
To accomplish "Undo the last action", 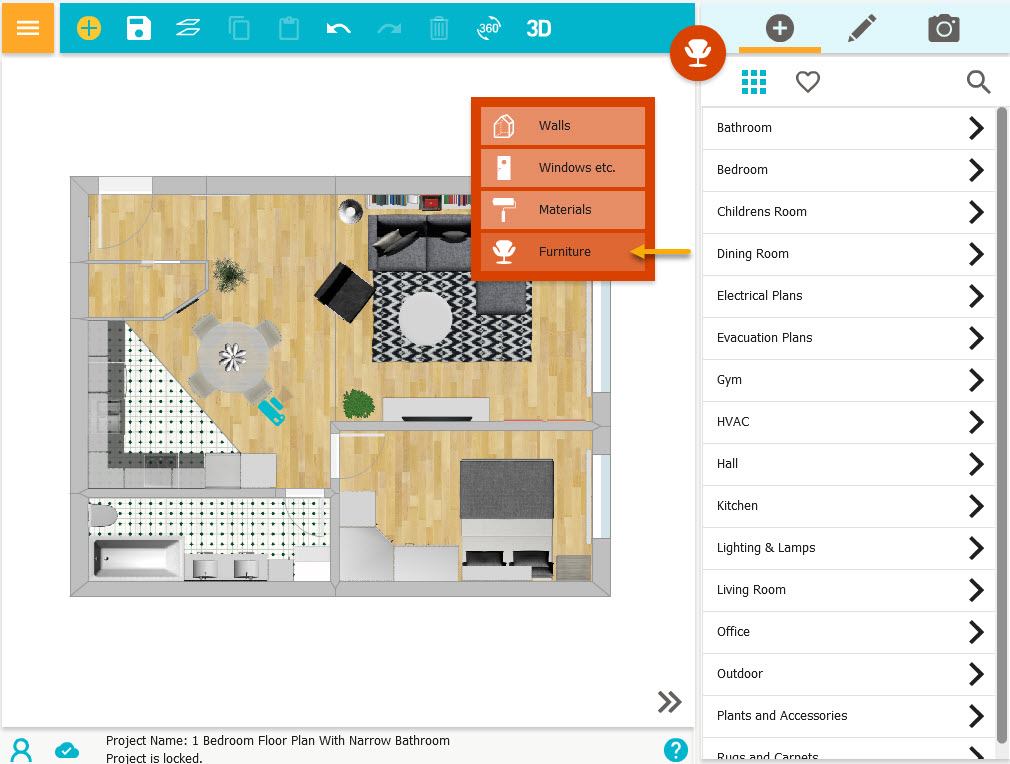I will coord(338,28).
